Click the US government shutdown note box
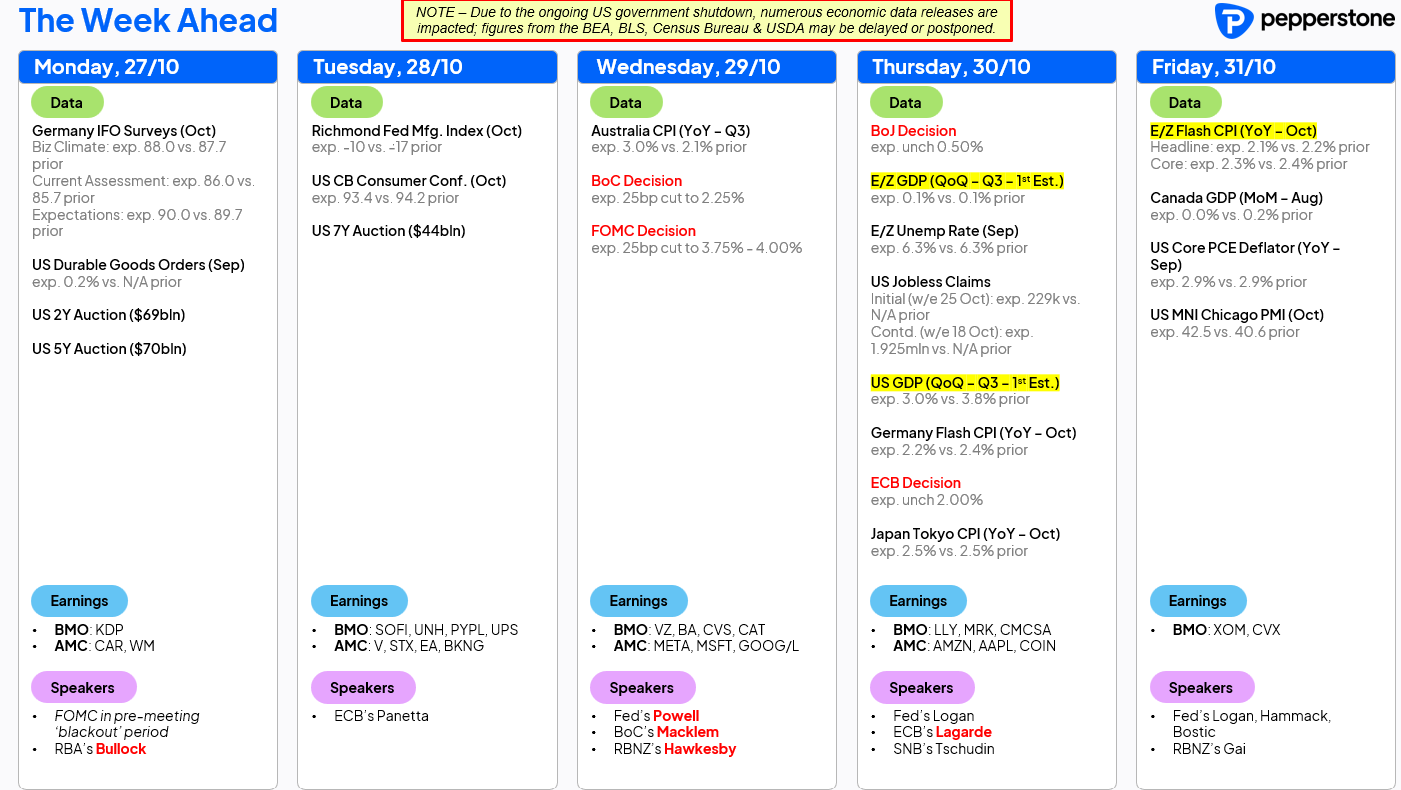Image resolution: width=1401 pixels, height=790 pixels. [x=707, y=21]
